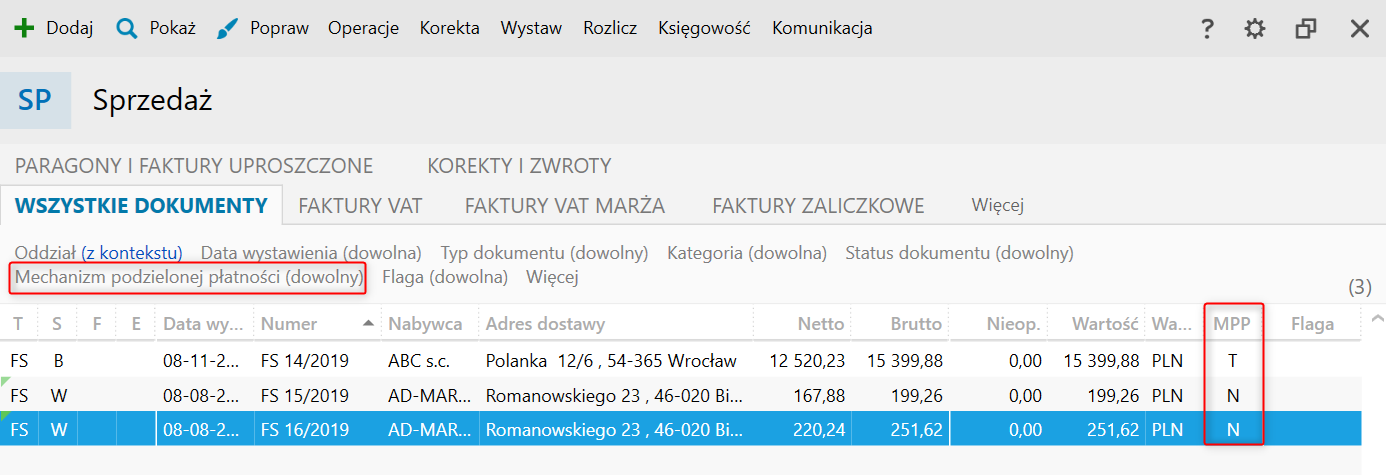Click the green plus Dodaj icon
1386x475 pixels.
coord(24,29)
